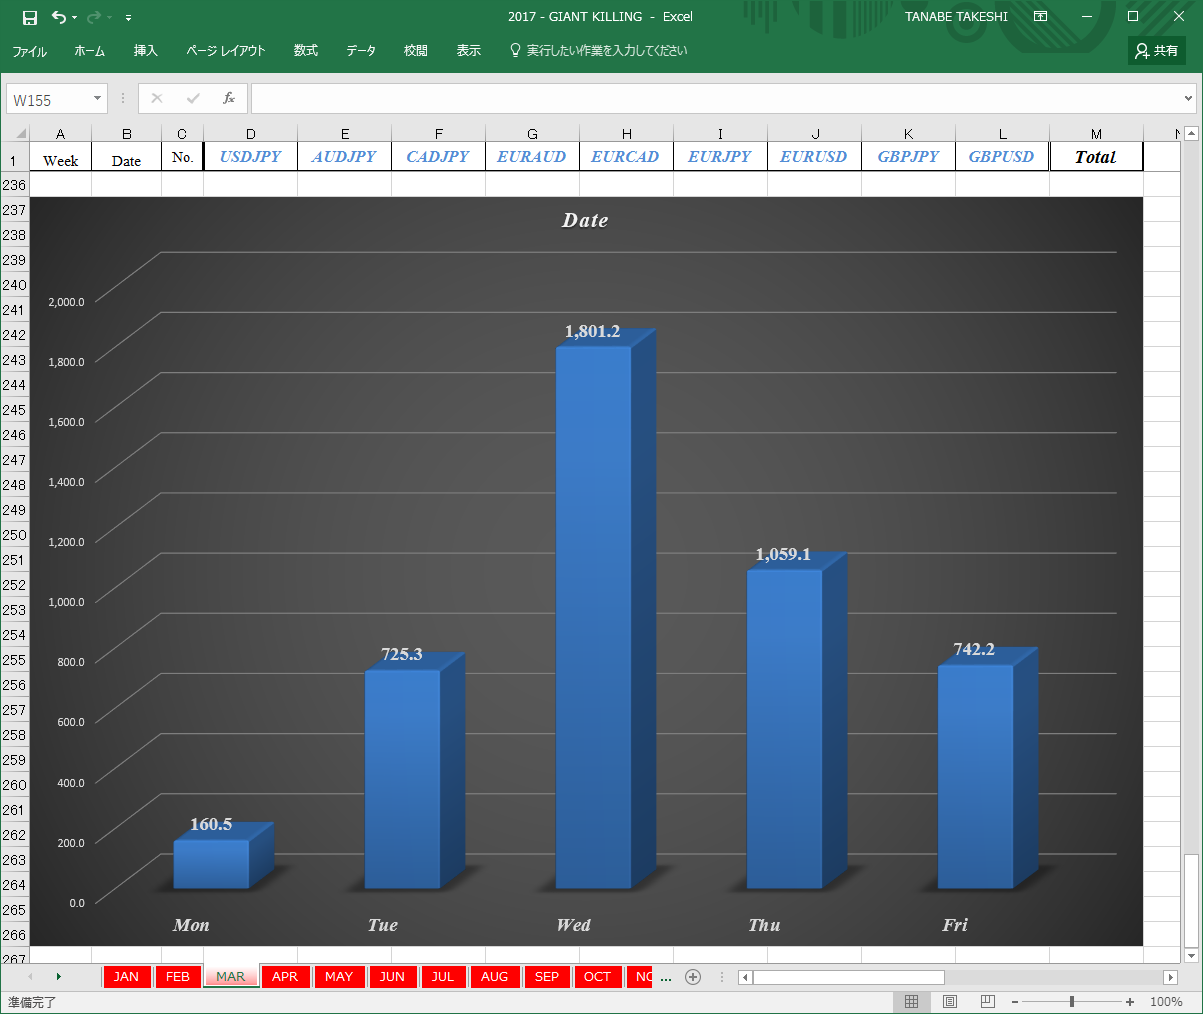Click the Undo arrow icon
This screenshot has height=1014, width=1203.
click(59, 17)
